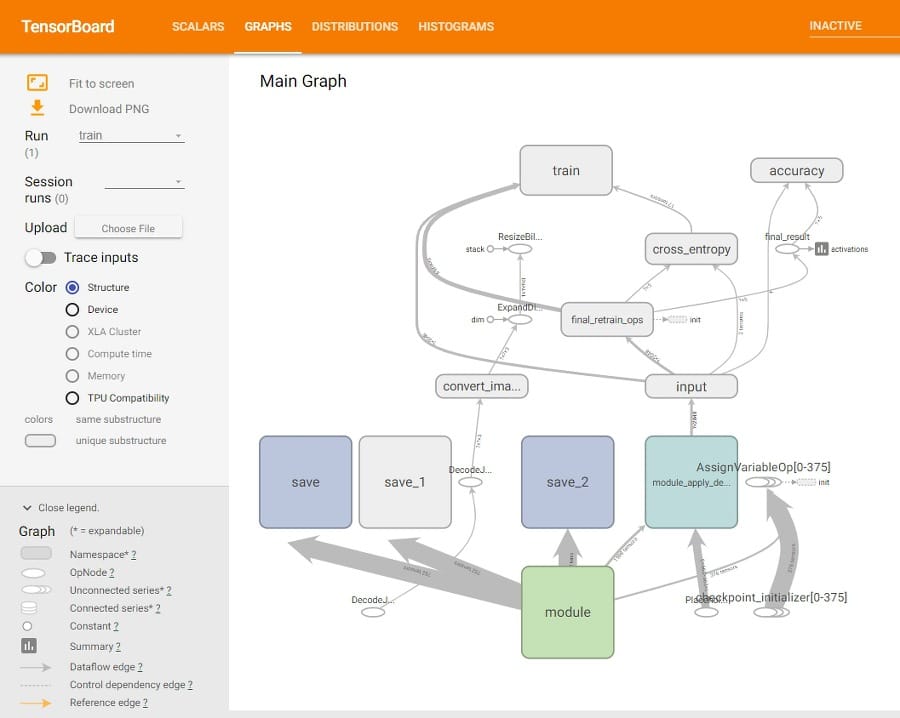
Task: Open the Session runs dropdown
Action: (144, 182)
